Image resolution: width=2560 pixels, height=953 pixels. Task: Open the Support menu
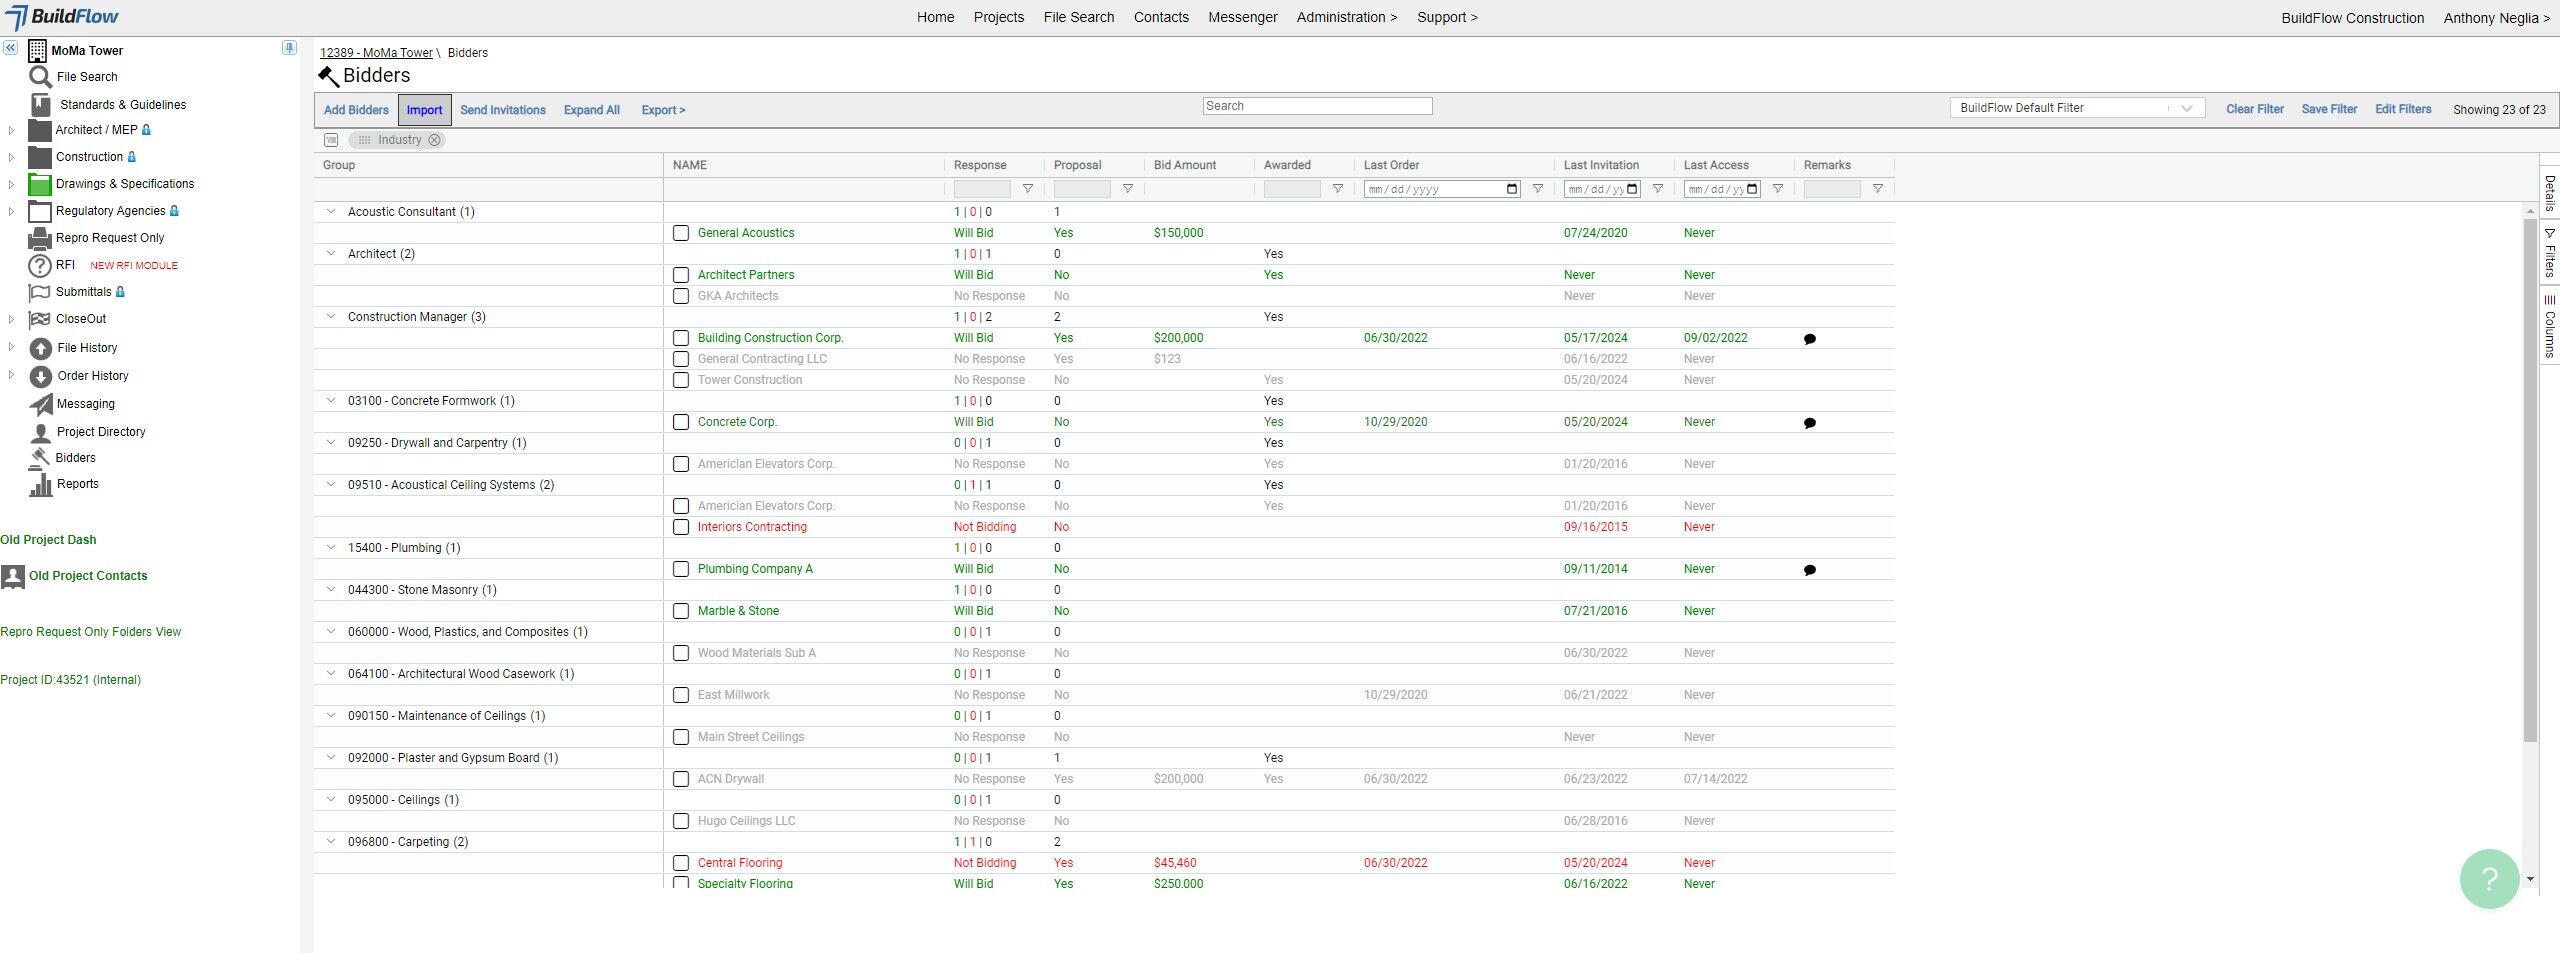tap(1447, 17)
